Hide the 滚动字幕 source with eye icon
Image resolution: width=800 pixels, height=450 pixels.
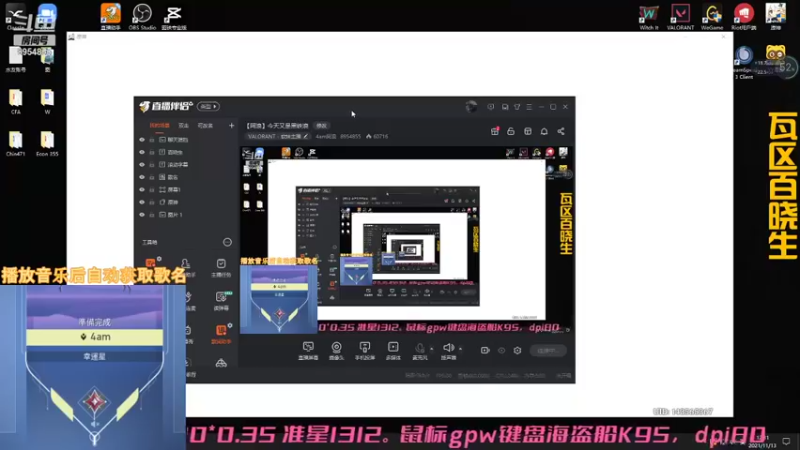(x=142, y=164)
